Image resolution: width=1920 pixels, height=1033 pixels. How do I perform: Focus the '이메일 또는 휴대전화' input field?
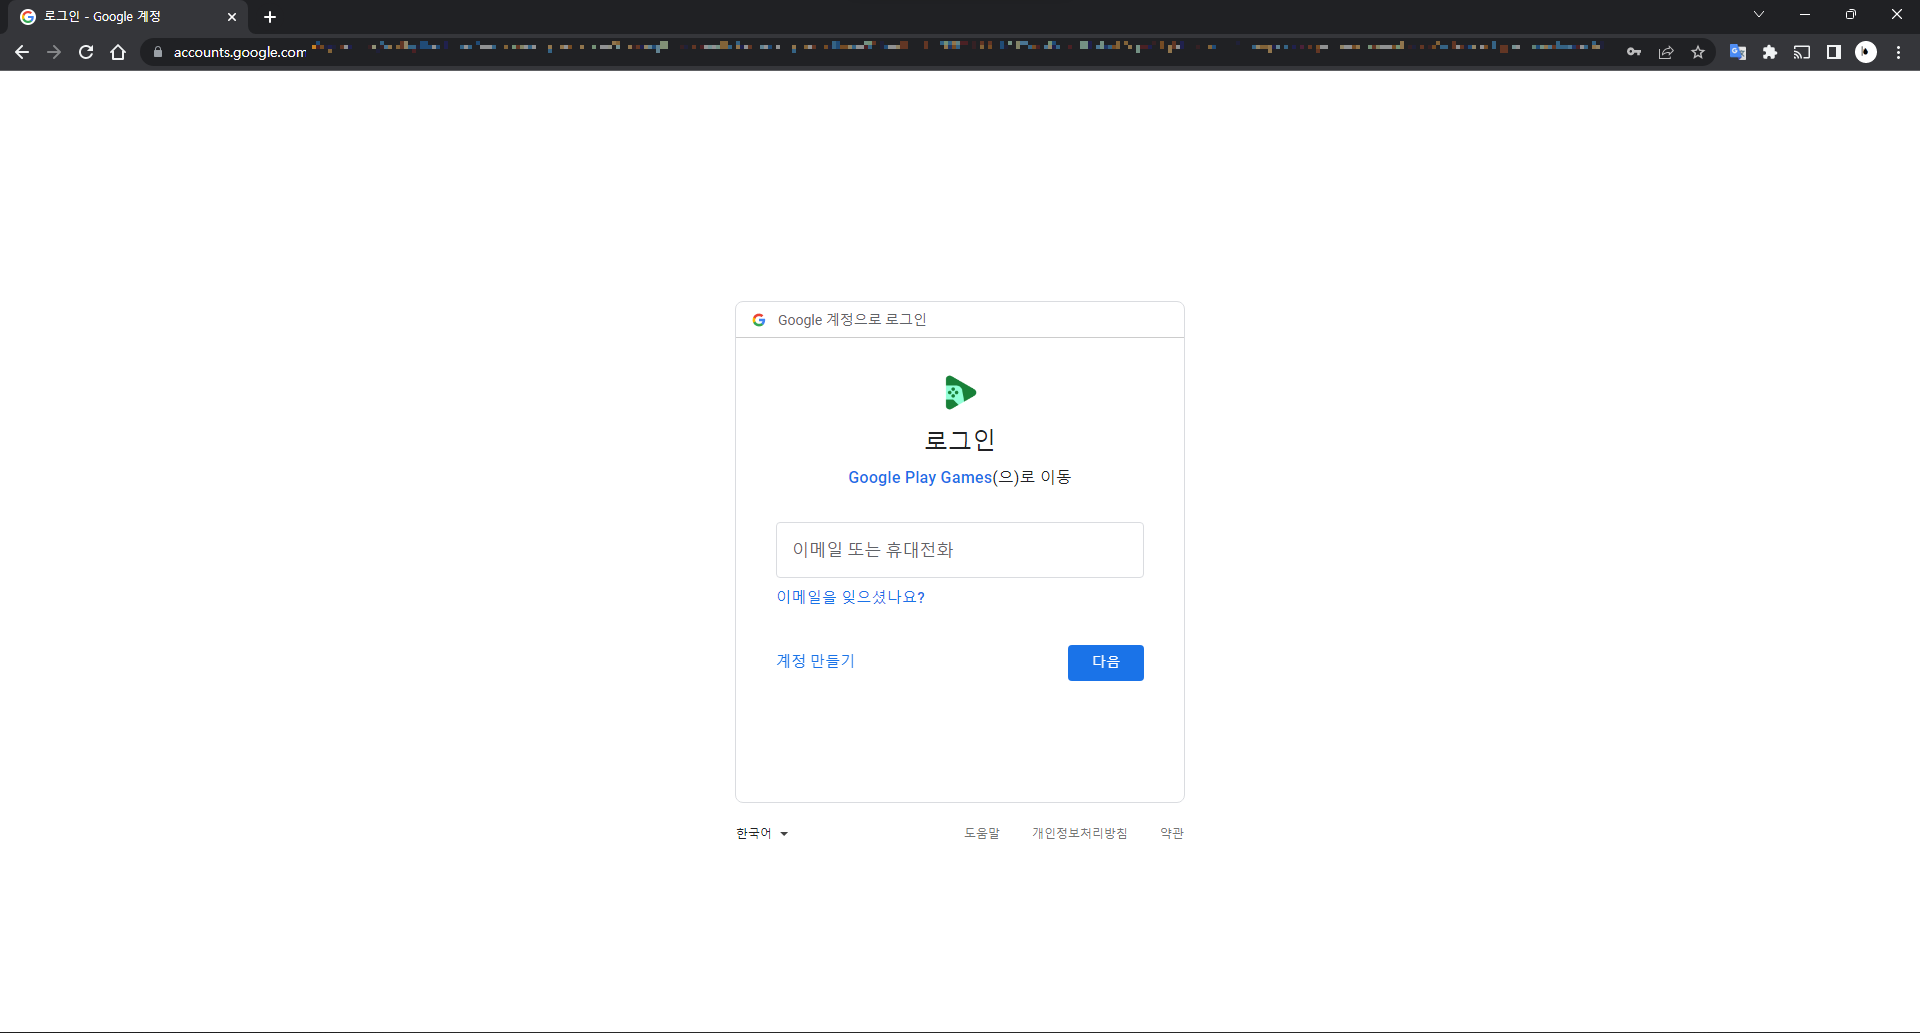tap(960, 550)
